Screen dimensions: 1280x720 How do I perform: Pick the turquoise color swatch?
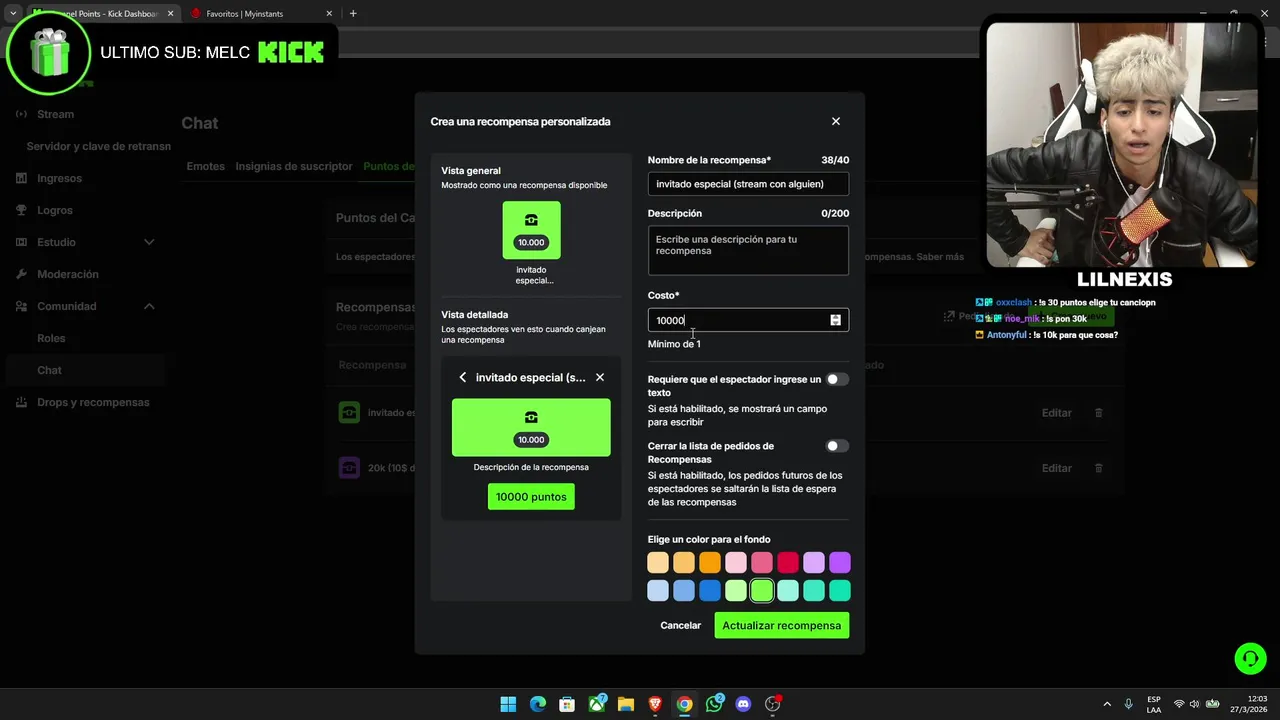point(814,591)
